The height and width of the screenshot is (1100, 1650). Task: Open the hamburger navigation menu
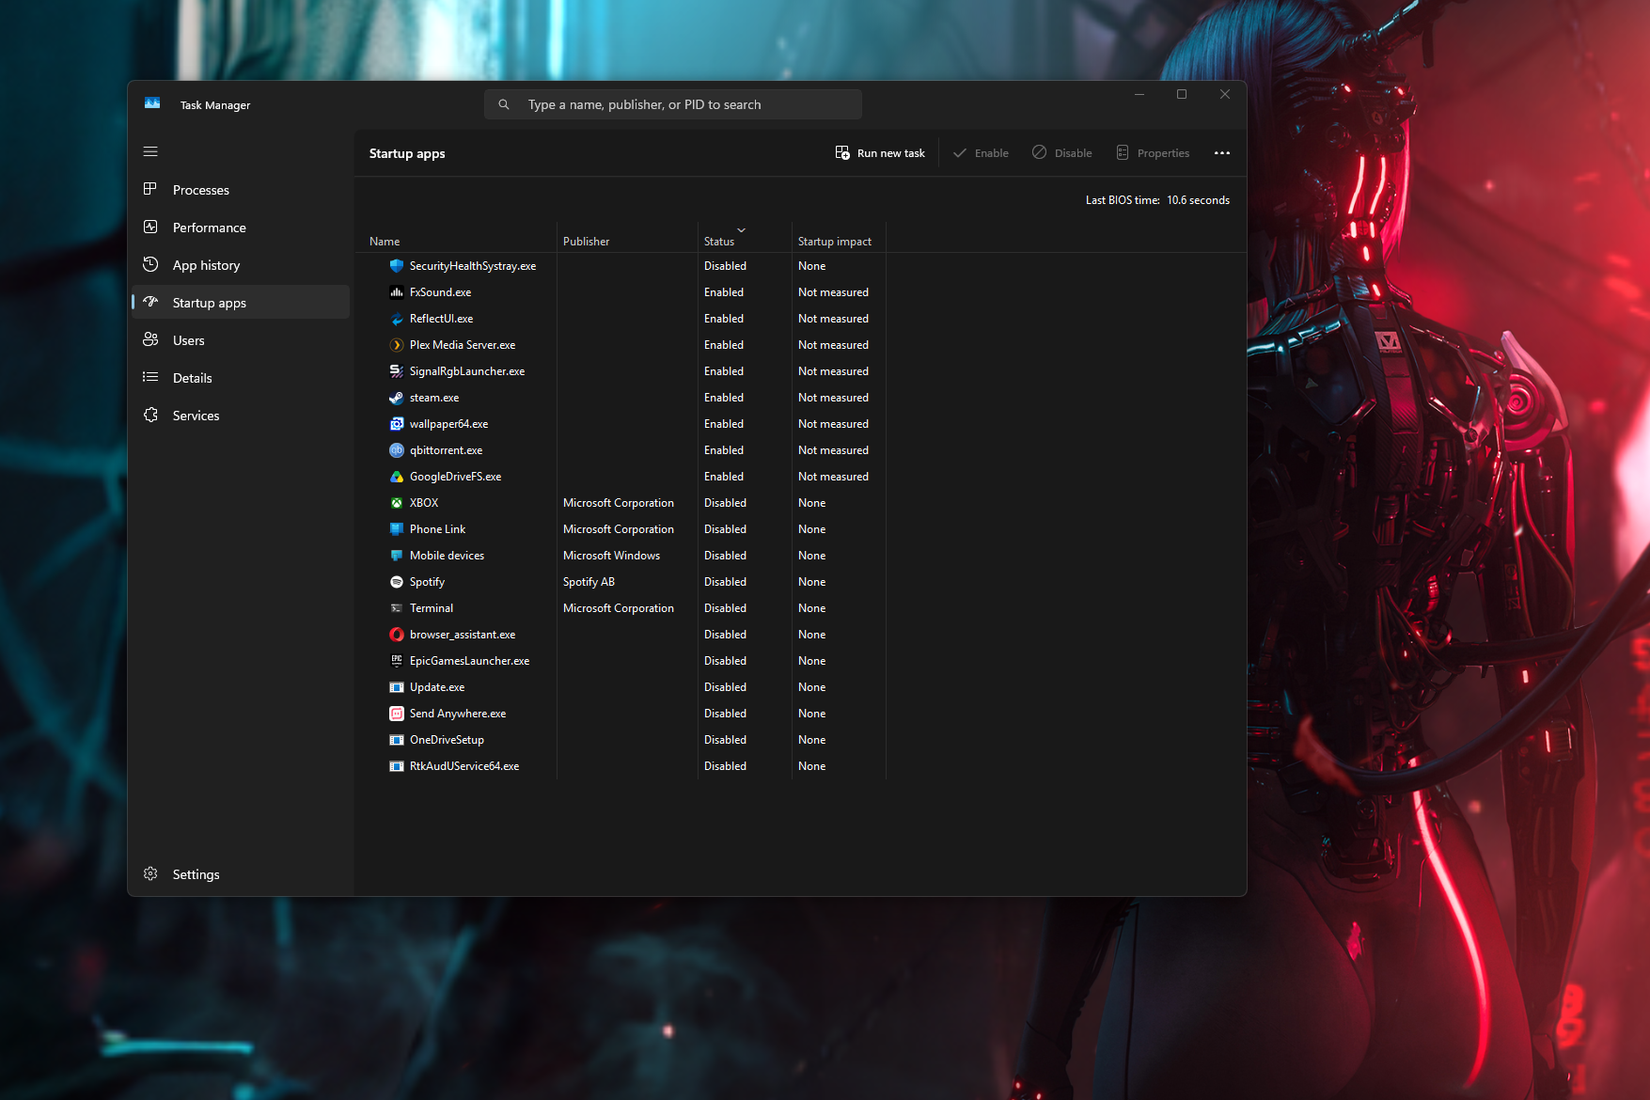click(x=151, y=152)
